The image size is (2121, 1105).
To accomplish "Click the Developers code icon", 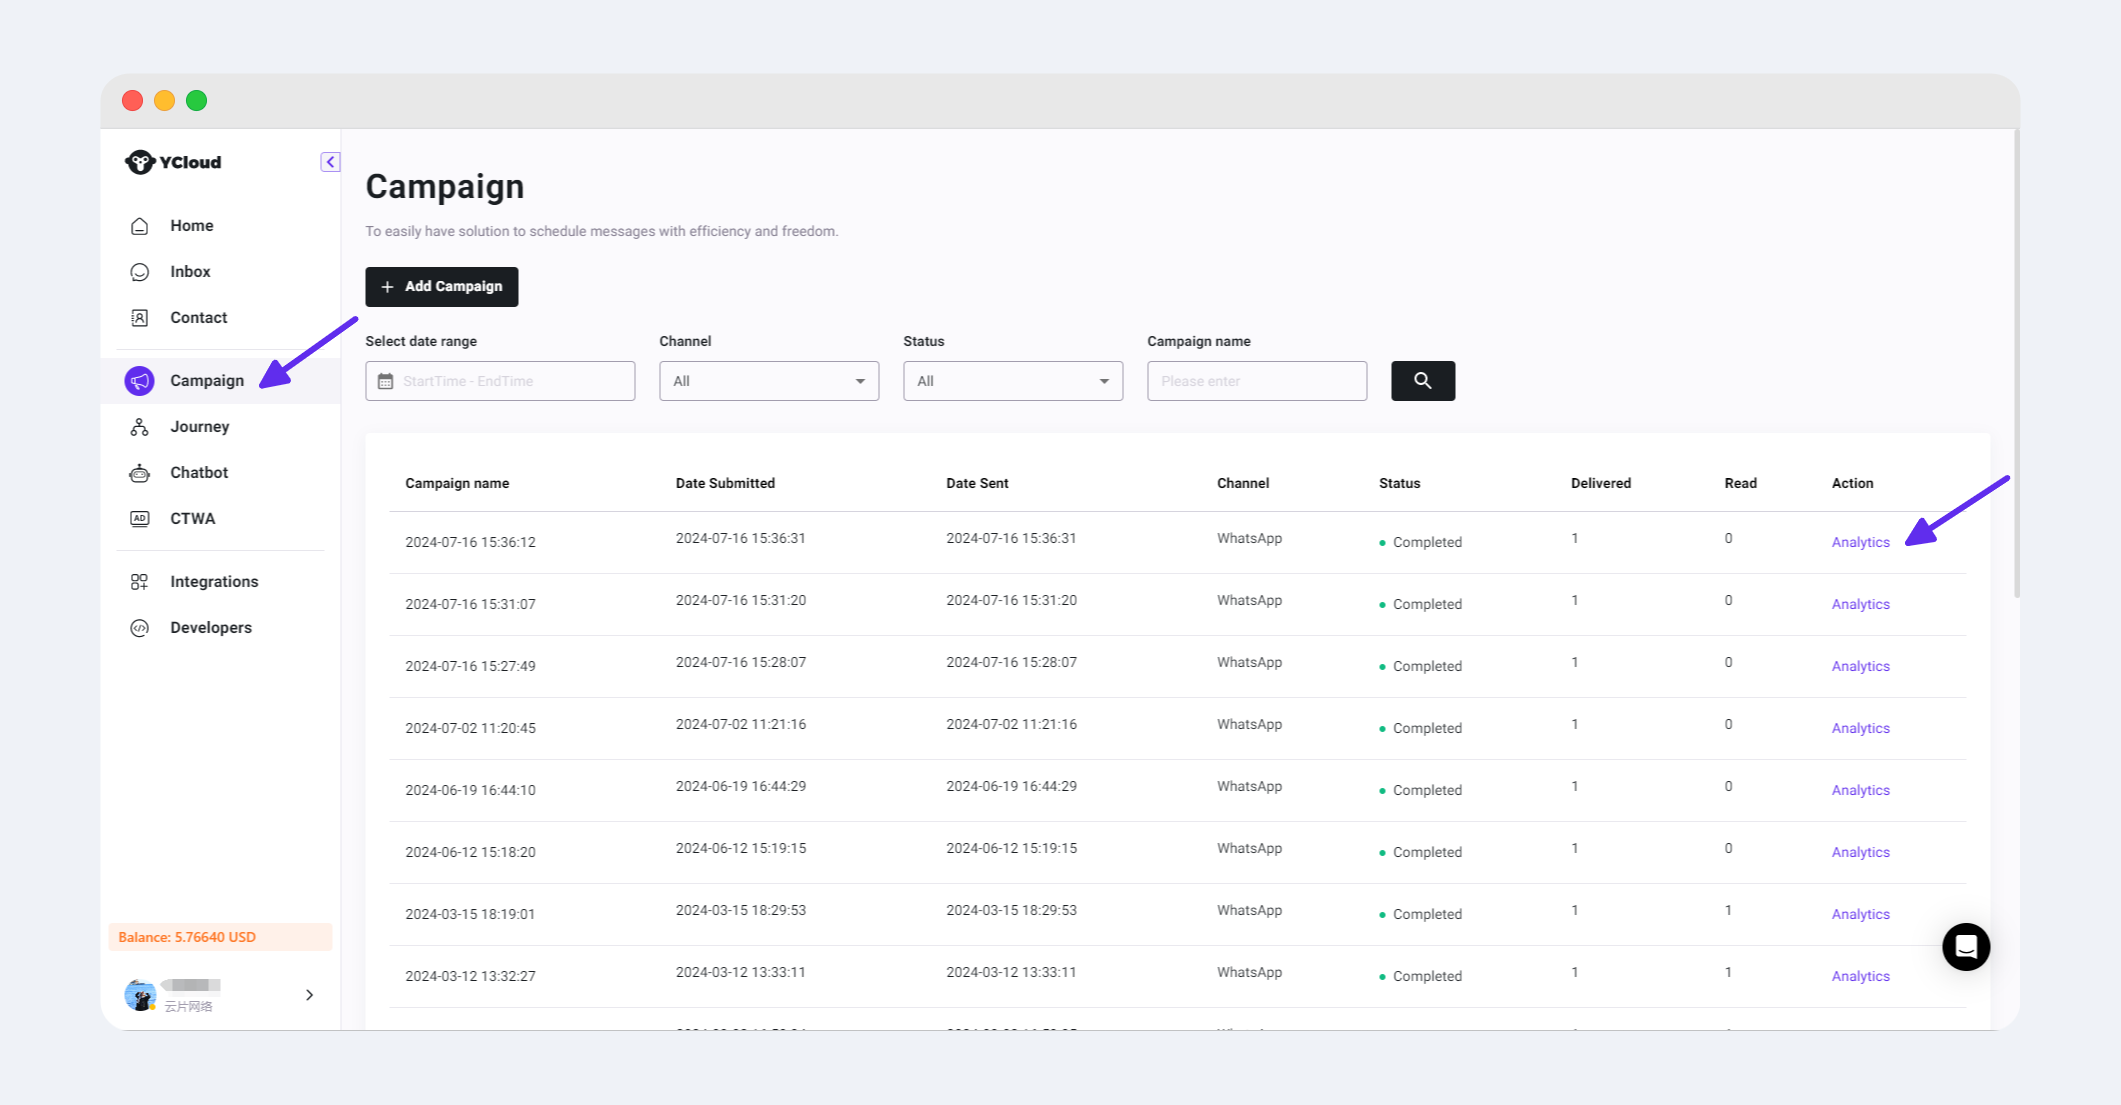I will coord(140,628).
